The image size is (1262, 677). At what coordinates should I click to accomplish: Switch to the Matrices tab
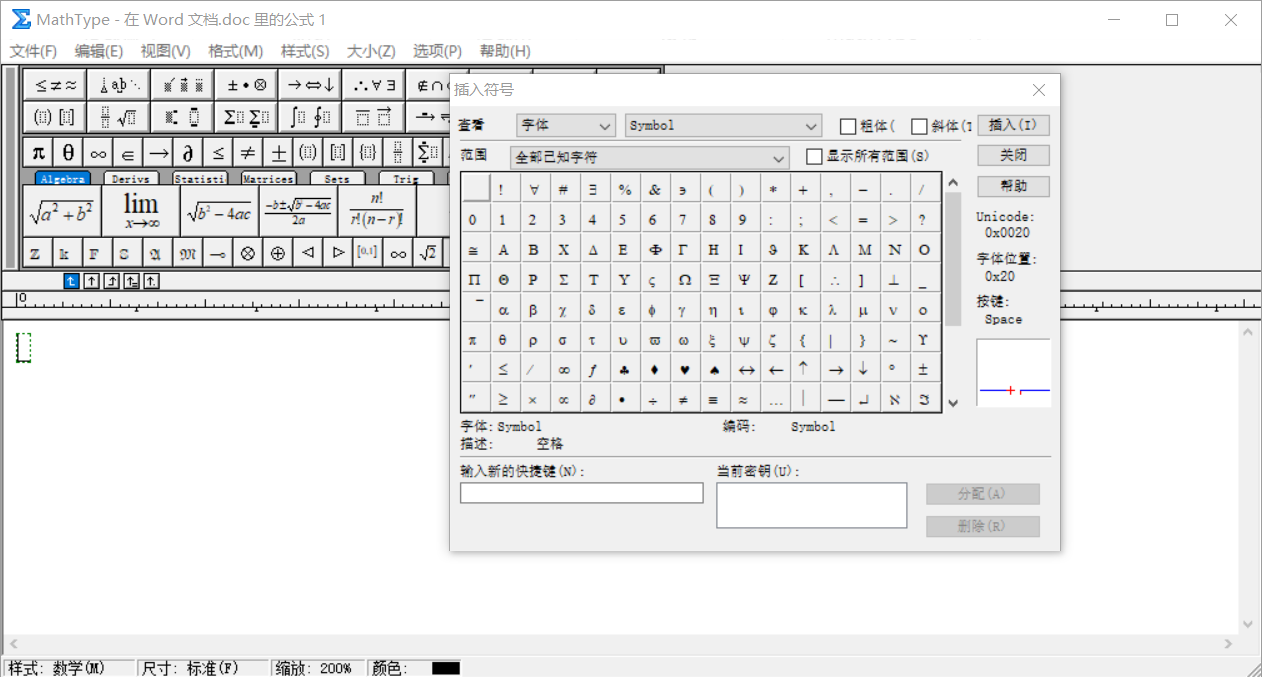267,178
